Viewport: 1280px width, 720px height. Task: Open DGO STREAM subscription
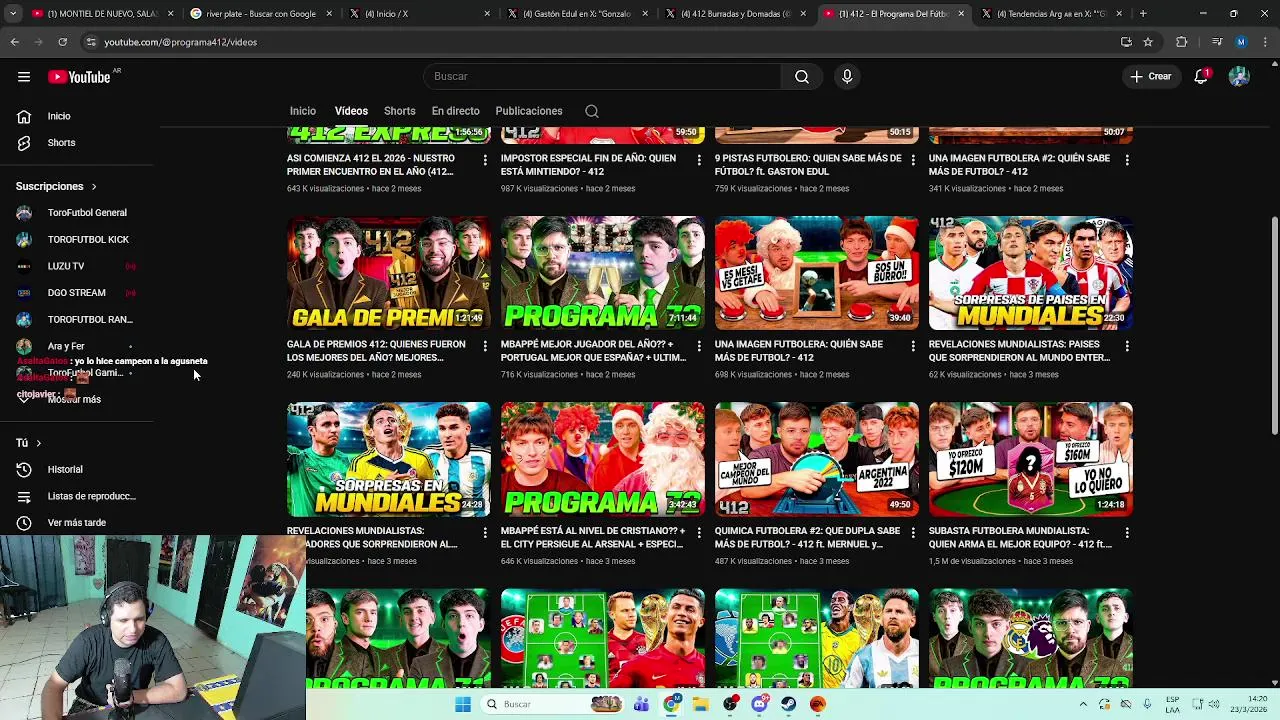click(x=76, y=293)
